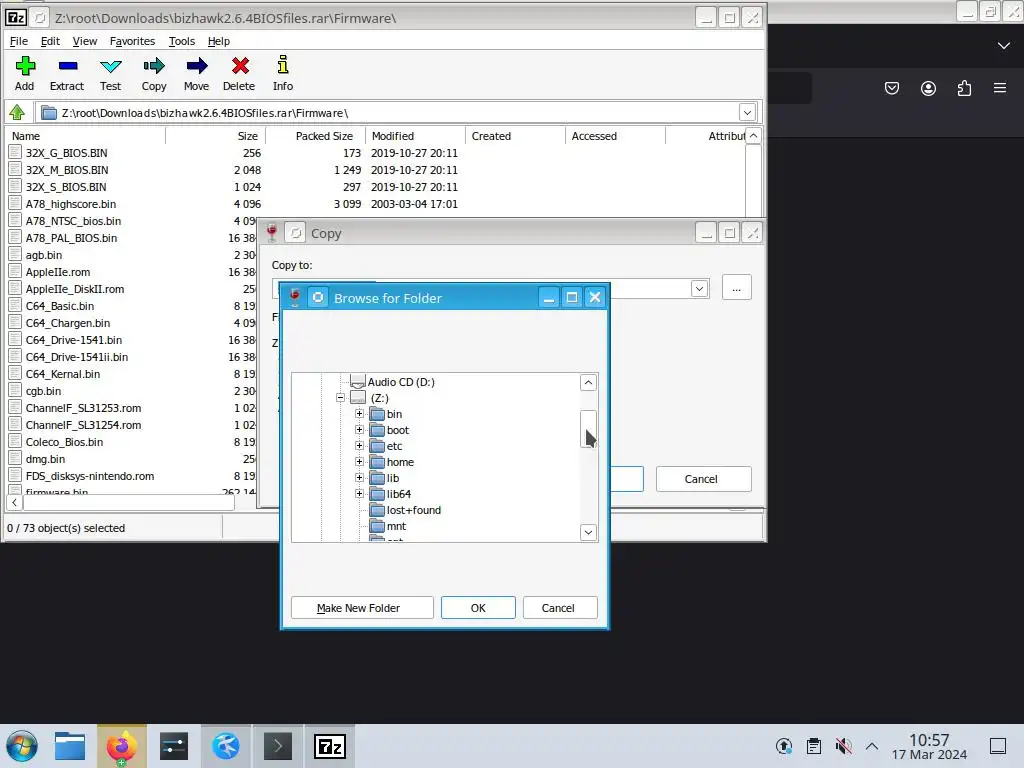
Task: Click the browse ellipsis button in Copy dialog
Action: 737,288
